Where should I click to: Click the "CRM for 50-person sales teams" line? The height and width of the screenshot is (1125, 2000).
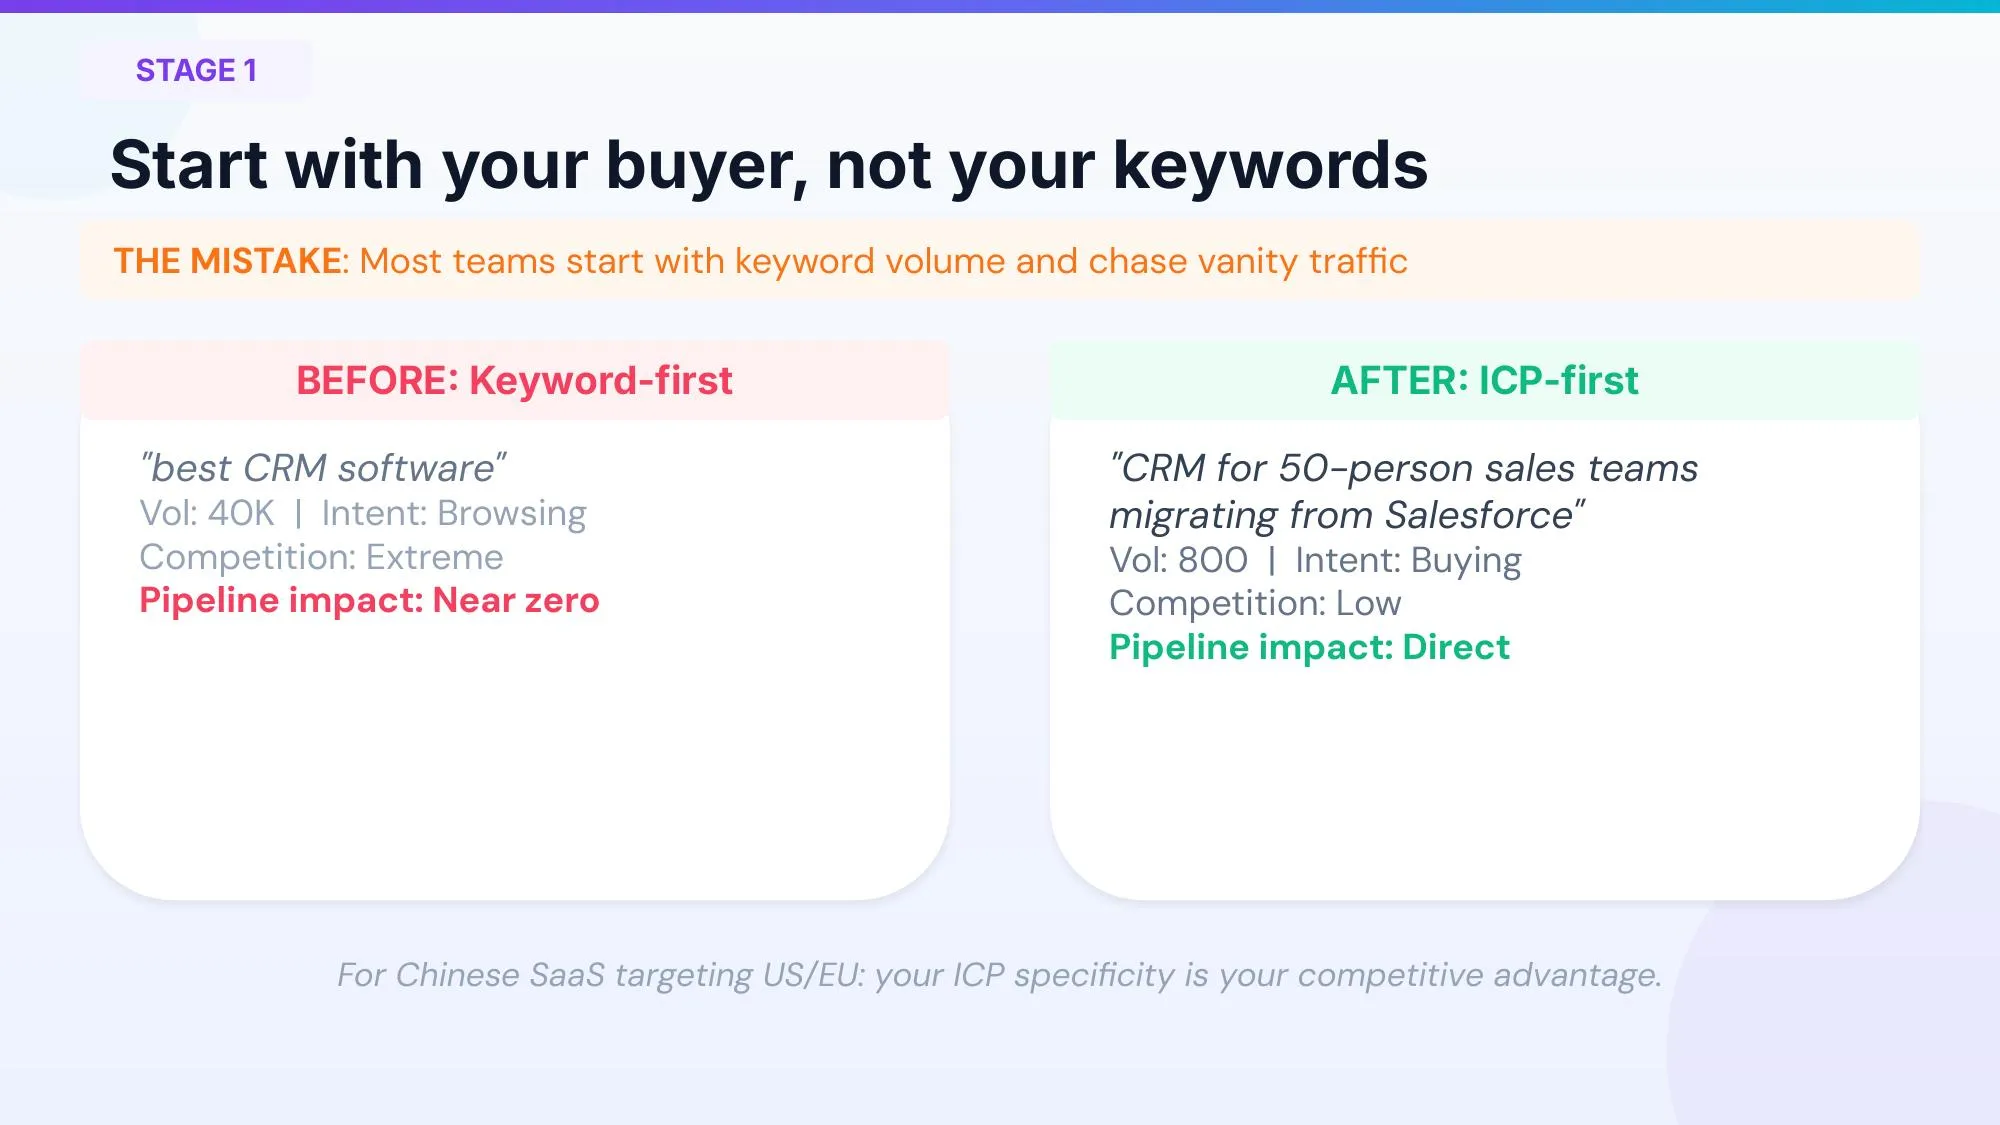coord(1403,468)
